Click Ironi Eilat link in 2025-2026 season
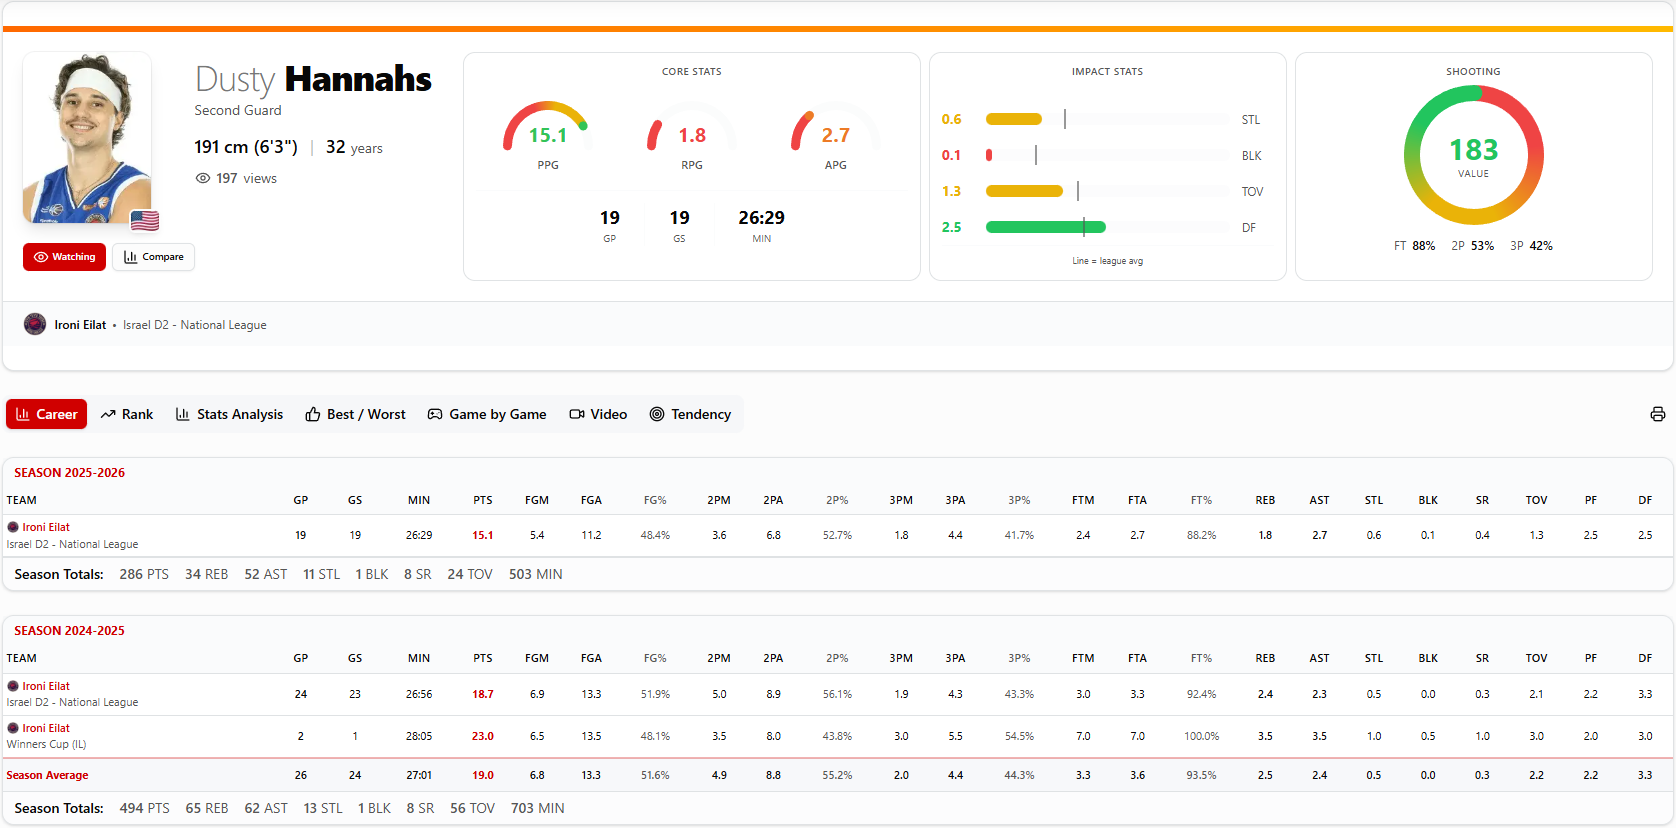Viewport: 1676px width, 828px height. point(46,527)
